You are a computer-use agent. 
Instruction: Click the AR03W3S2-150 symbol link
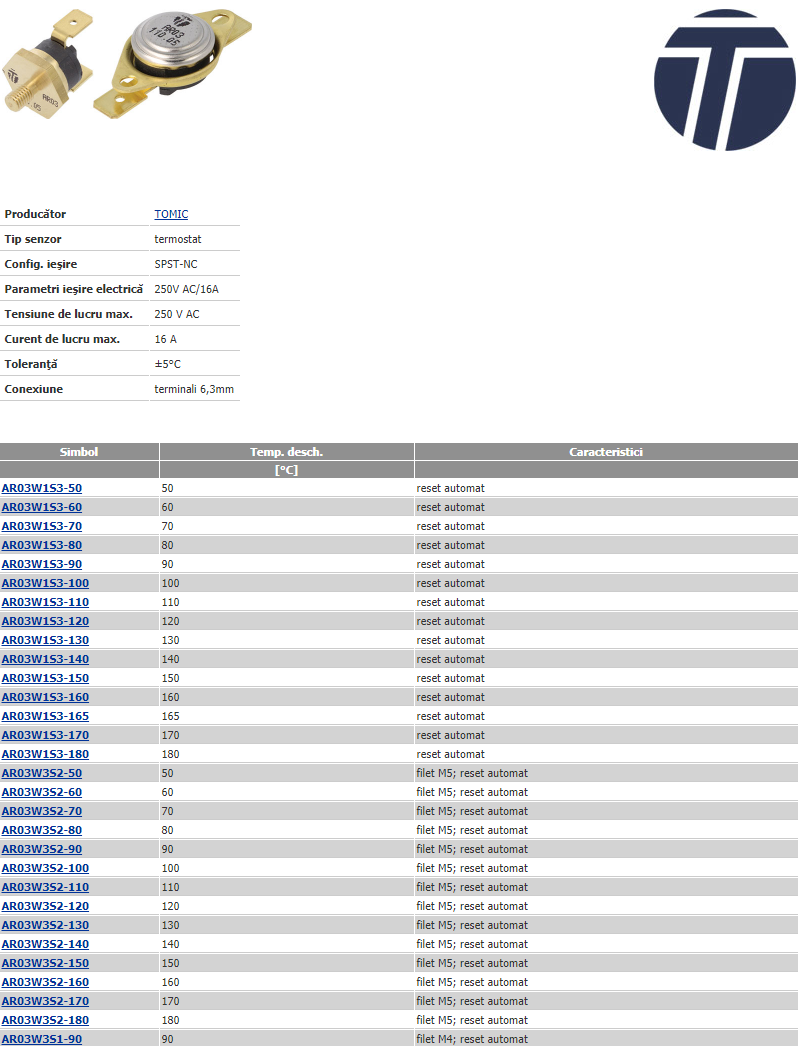[45, 963]
